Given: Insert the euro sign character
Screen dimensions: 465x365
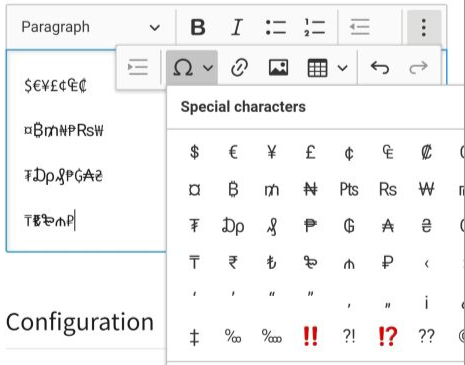Looking at the screenshot, I should (233, 152).
